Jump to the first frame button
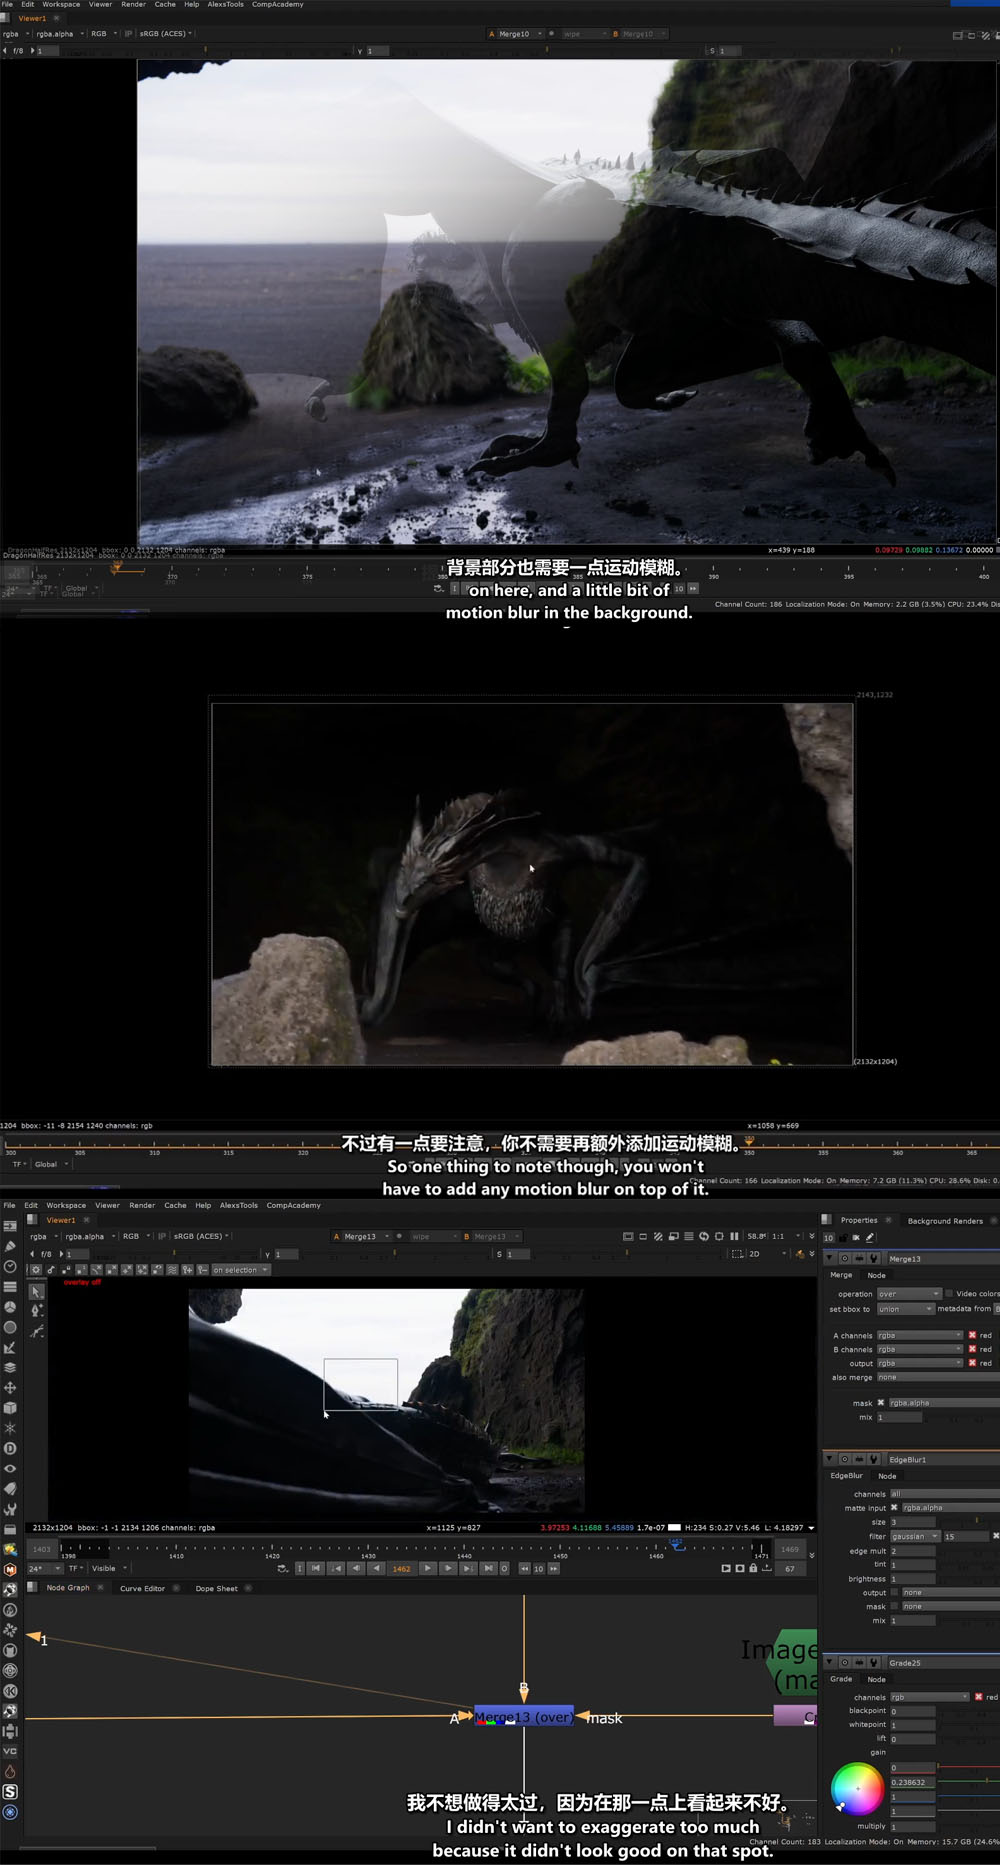 pyautogui.click(x=316, y=1568)
